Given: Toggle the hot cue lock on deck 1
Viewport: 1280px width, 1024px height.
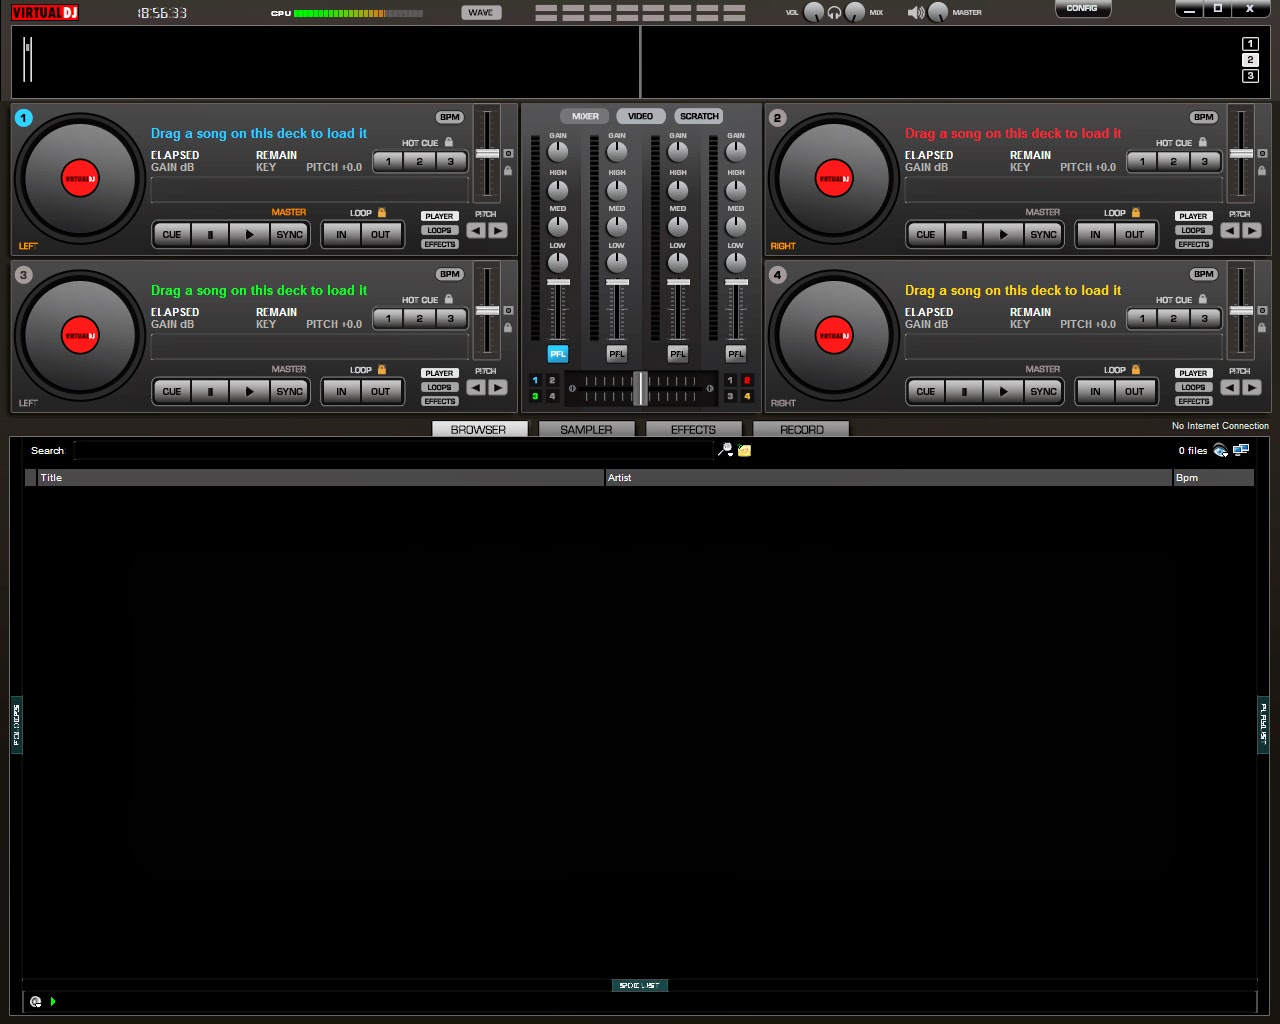Looking at the screenshot, I should [x=449, y=142].
